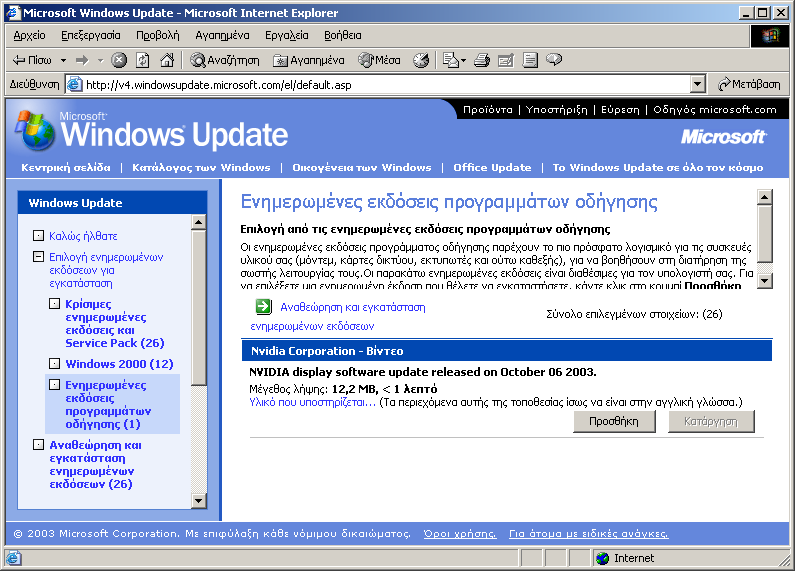
Task: Click Αναθεώρηση και εγκατάσταση ενημερωμένων εκδόσεων link
Action: [338, 316]
